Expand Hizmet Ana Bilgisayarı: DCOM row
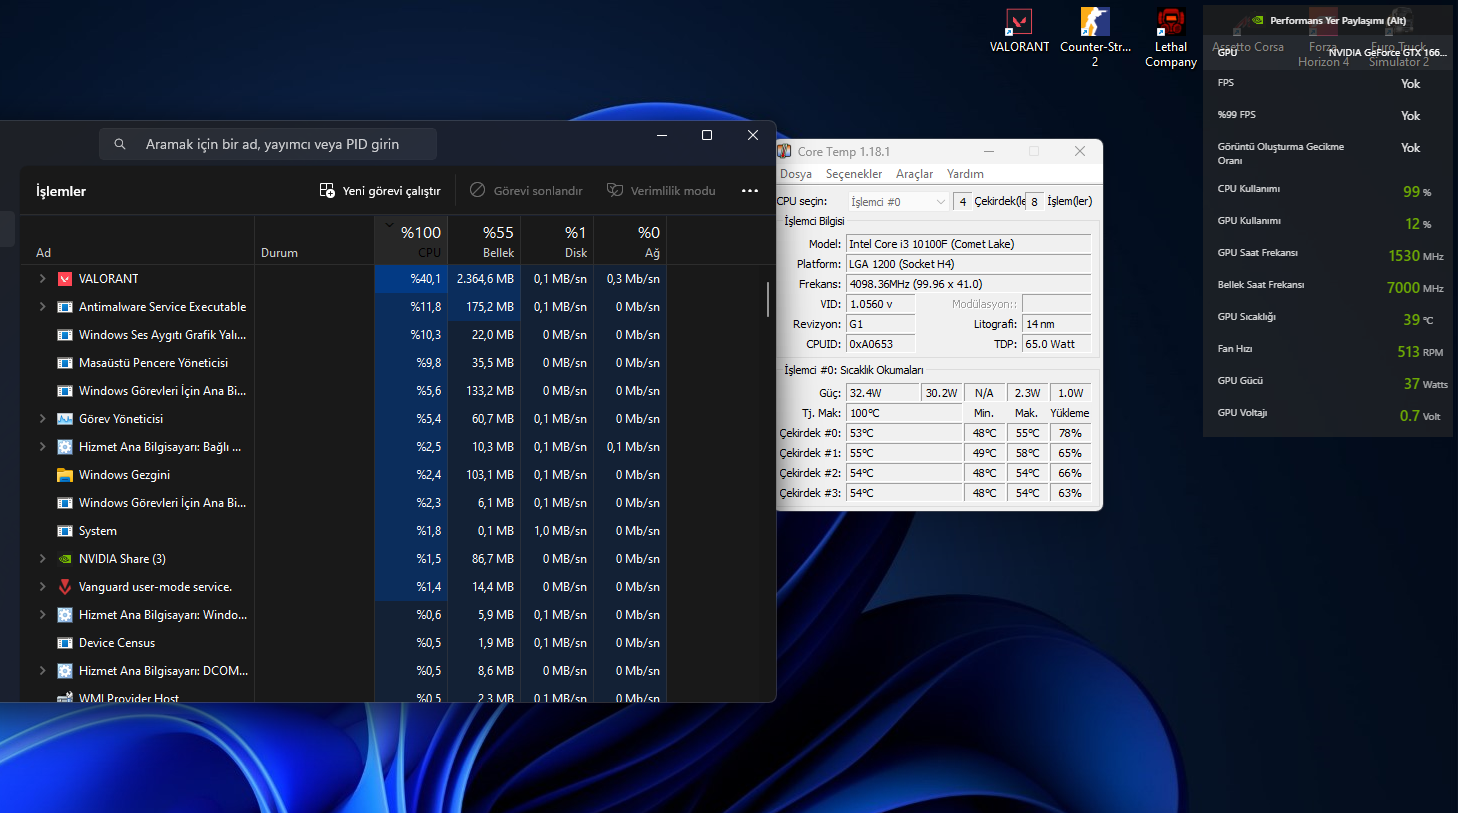1458x813 pixels. pyautogui.click(x=42, y=671)
